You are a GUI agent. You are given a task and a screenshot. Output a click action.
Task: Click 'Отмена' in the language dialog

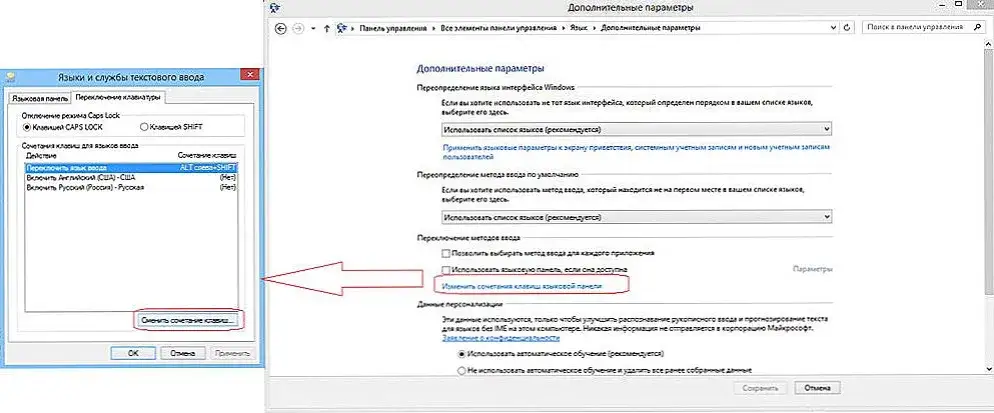pyautogui.click(x=184, y=353)
